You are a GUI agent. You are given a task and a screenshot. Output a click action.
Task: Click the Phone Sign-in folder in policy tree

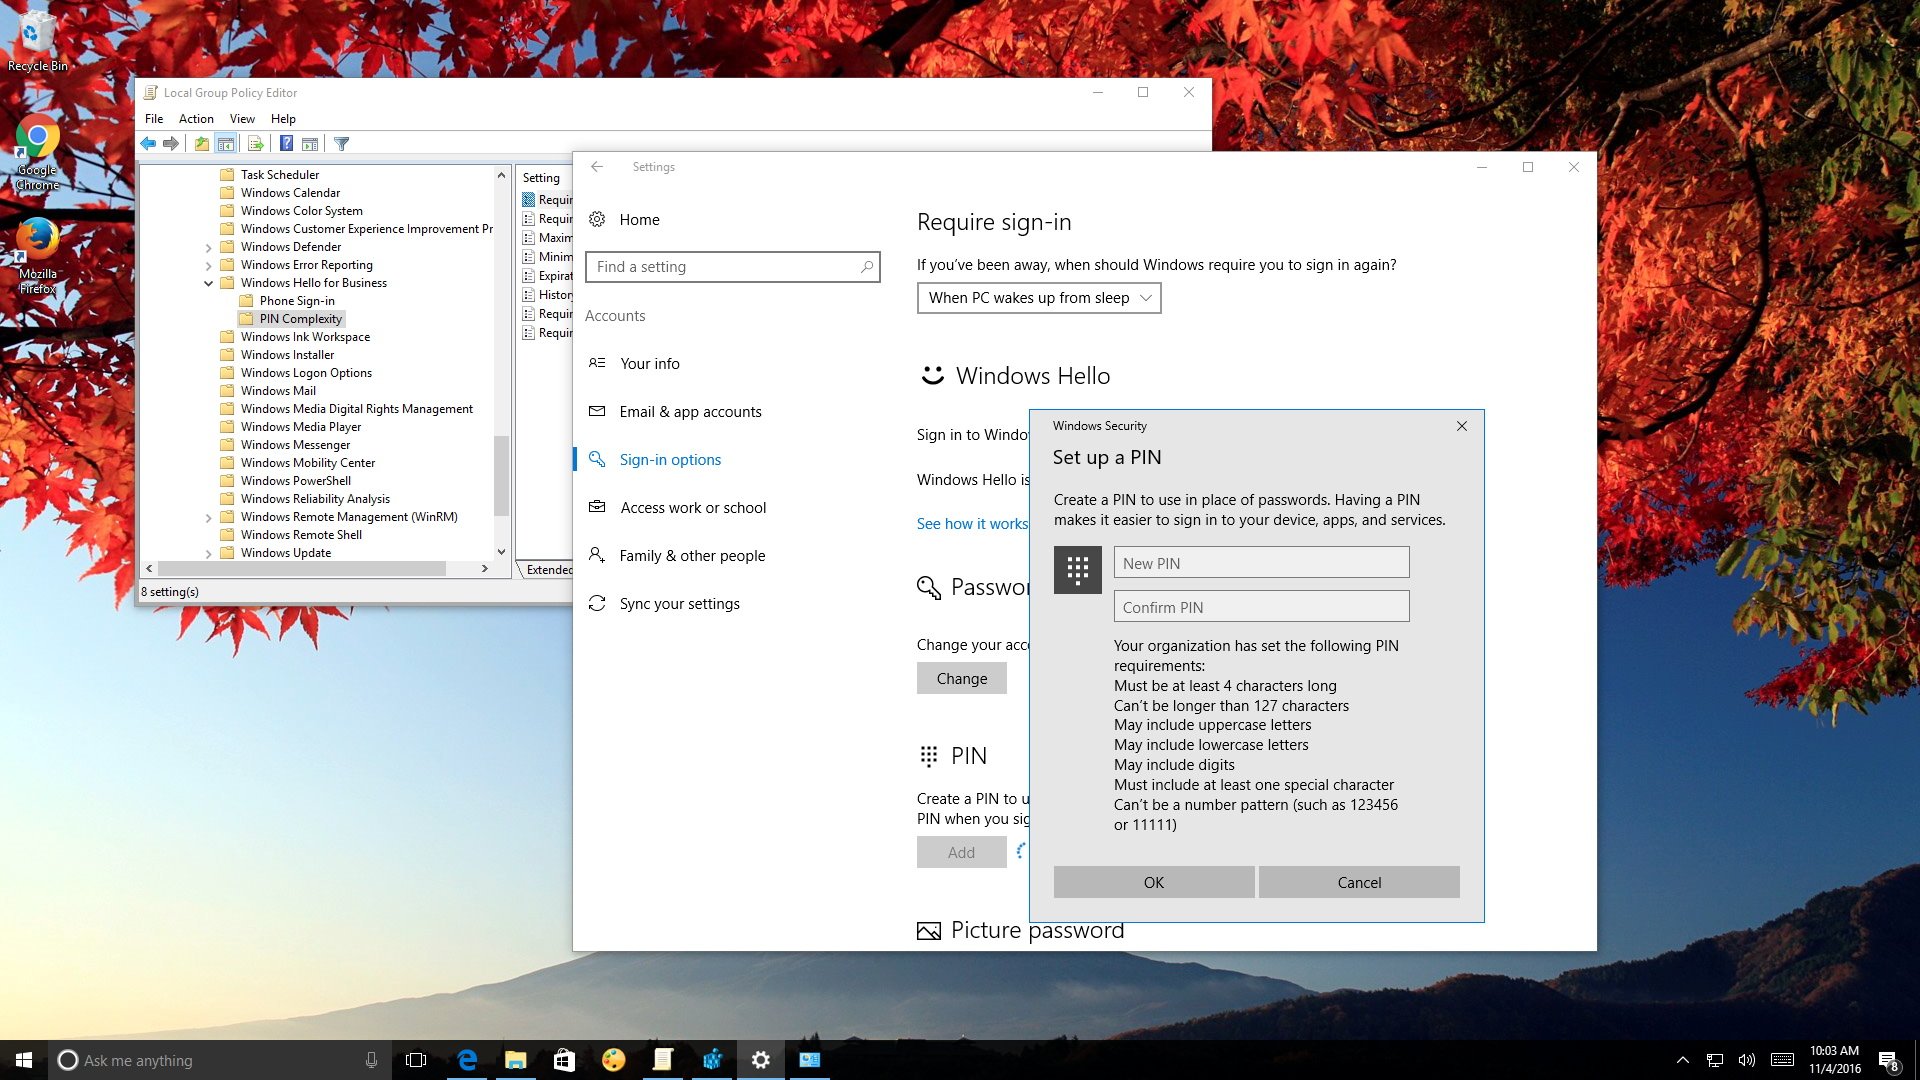click(297, 301)
